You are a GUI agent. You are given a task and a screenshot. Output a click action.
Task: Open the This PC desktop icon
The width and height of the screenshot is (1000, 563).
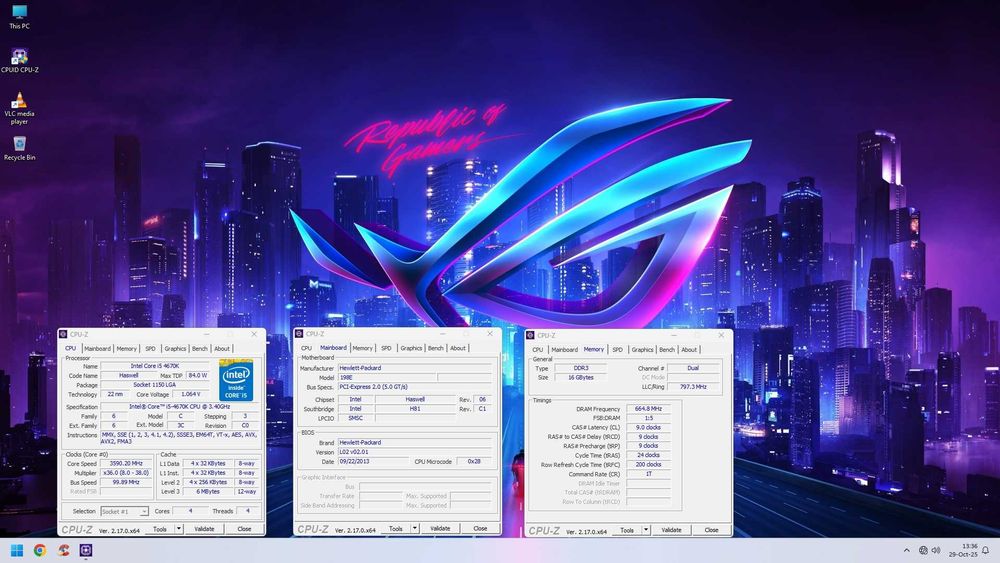[19, 17]
